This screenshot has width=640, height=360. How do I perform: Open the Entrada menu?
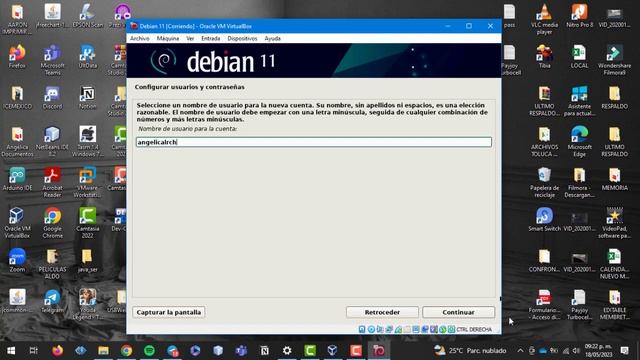(211, 38)
